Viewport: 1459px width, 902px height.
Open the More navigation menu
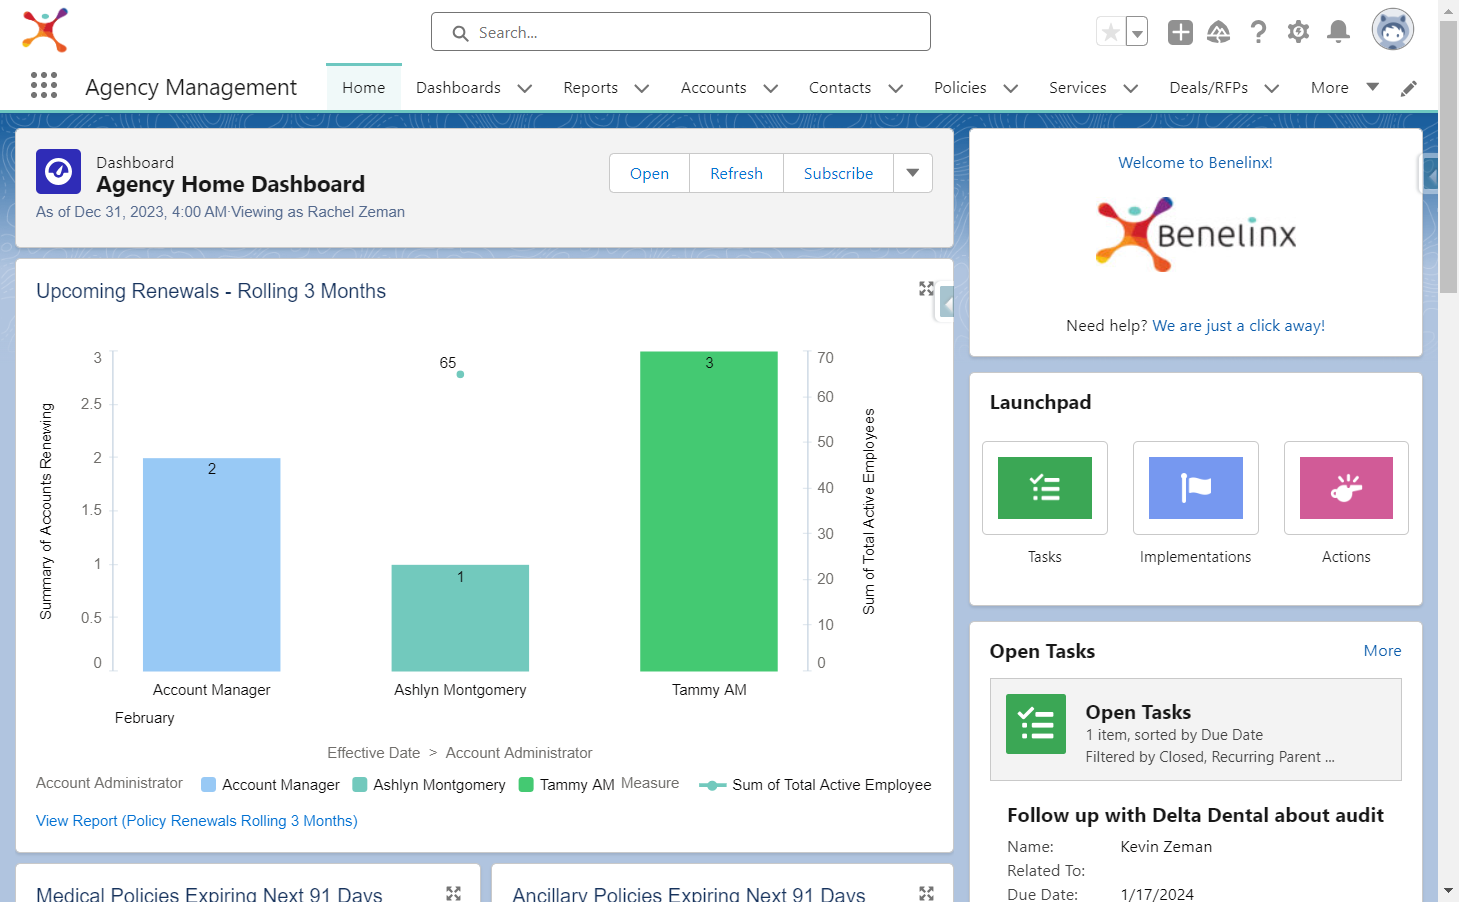[1344, 88]
